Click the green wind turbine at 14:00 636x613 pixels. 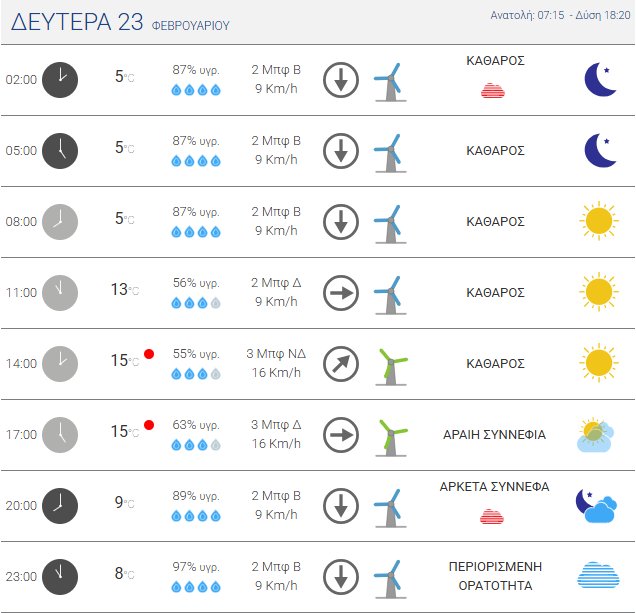(391, 364)
